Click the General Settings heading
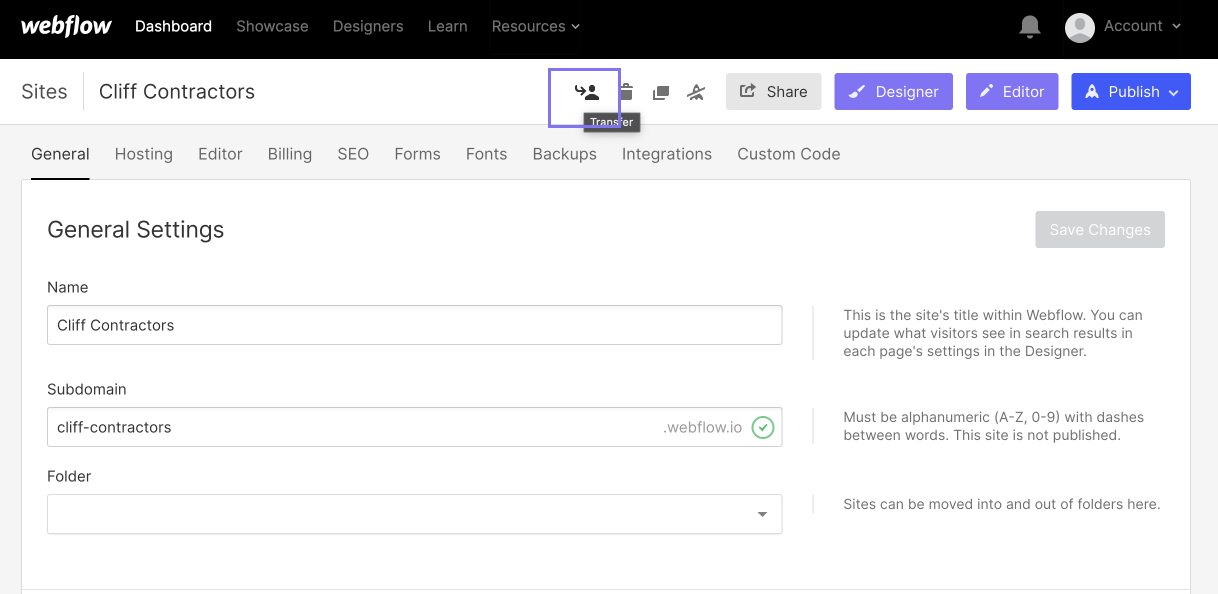The width and height of the screenshot is (1218, 594). coord(136,230)
